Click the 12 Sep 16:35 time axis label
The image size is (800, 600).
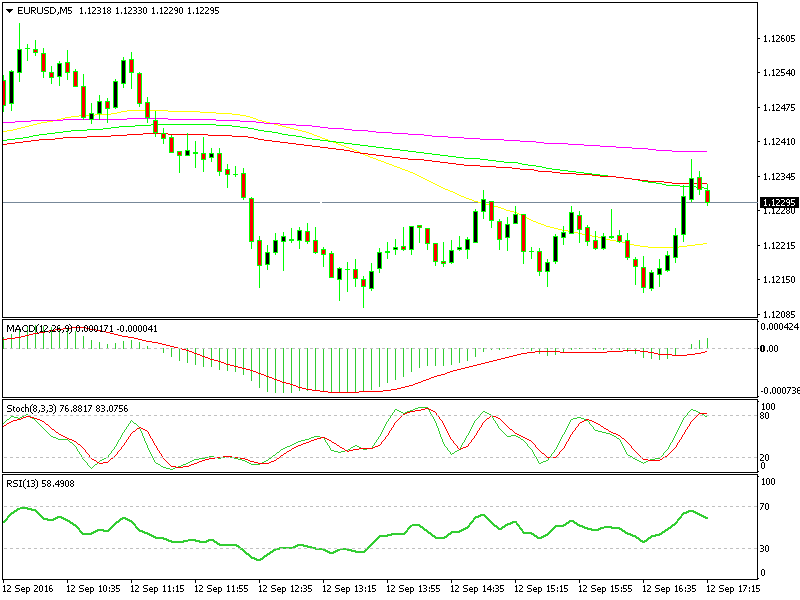click(669, 589)
